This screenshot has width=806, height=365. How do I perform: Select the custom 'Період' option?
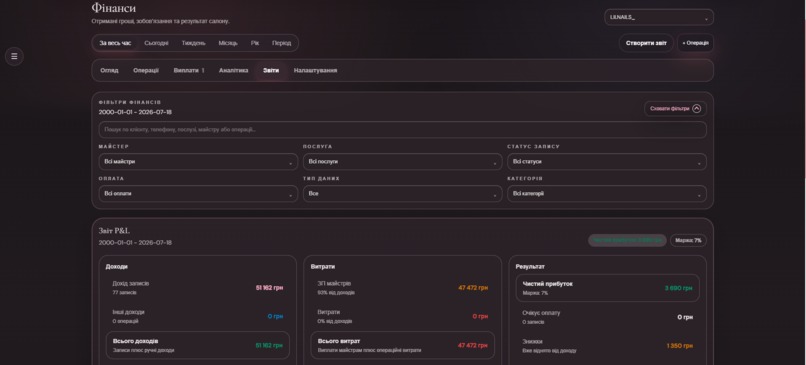pyautogui.click(x=282, y=43)
